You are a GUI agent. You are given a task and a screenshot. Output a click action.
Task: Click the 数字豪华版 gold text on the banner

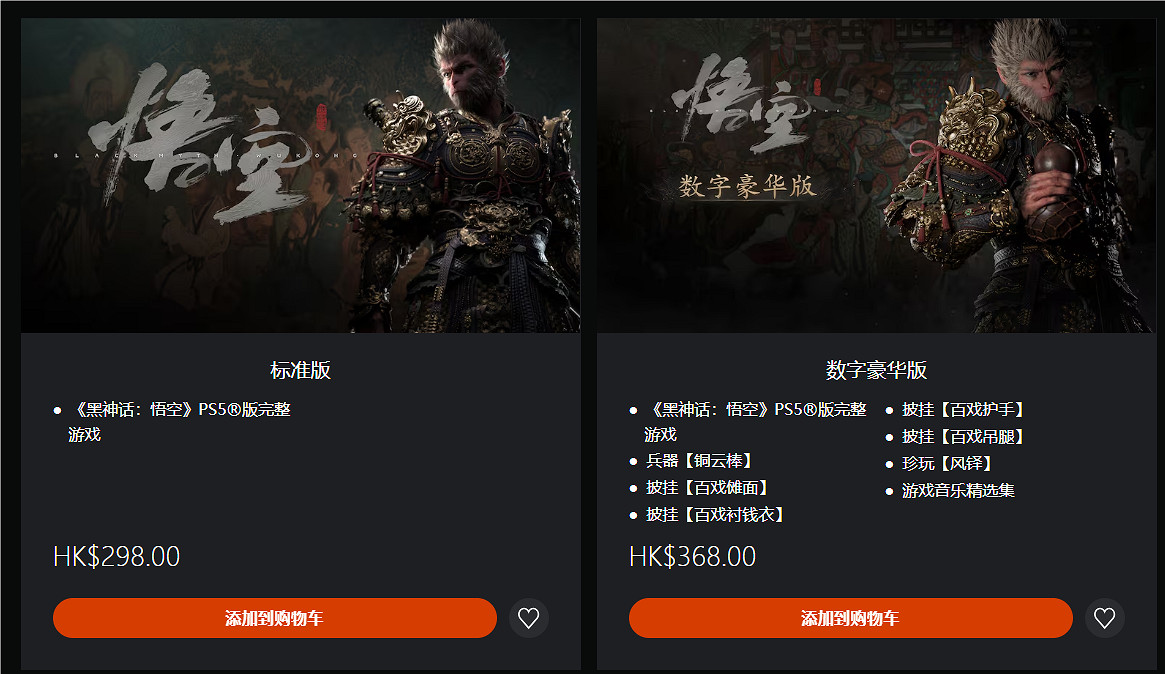click(747, 186)
